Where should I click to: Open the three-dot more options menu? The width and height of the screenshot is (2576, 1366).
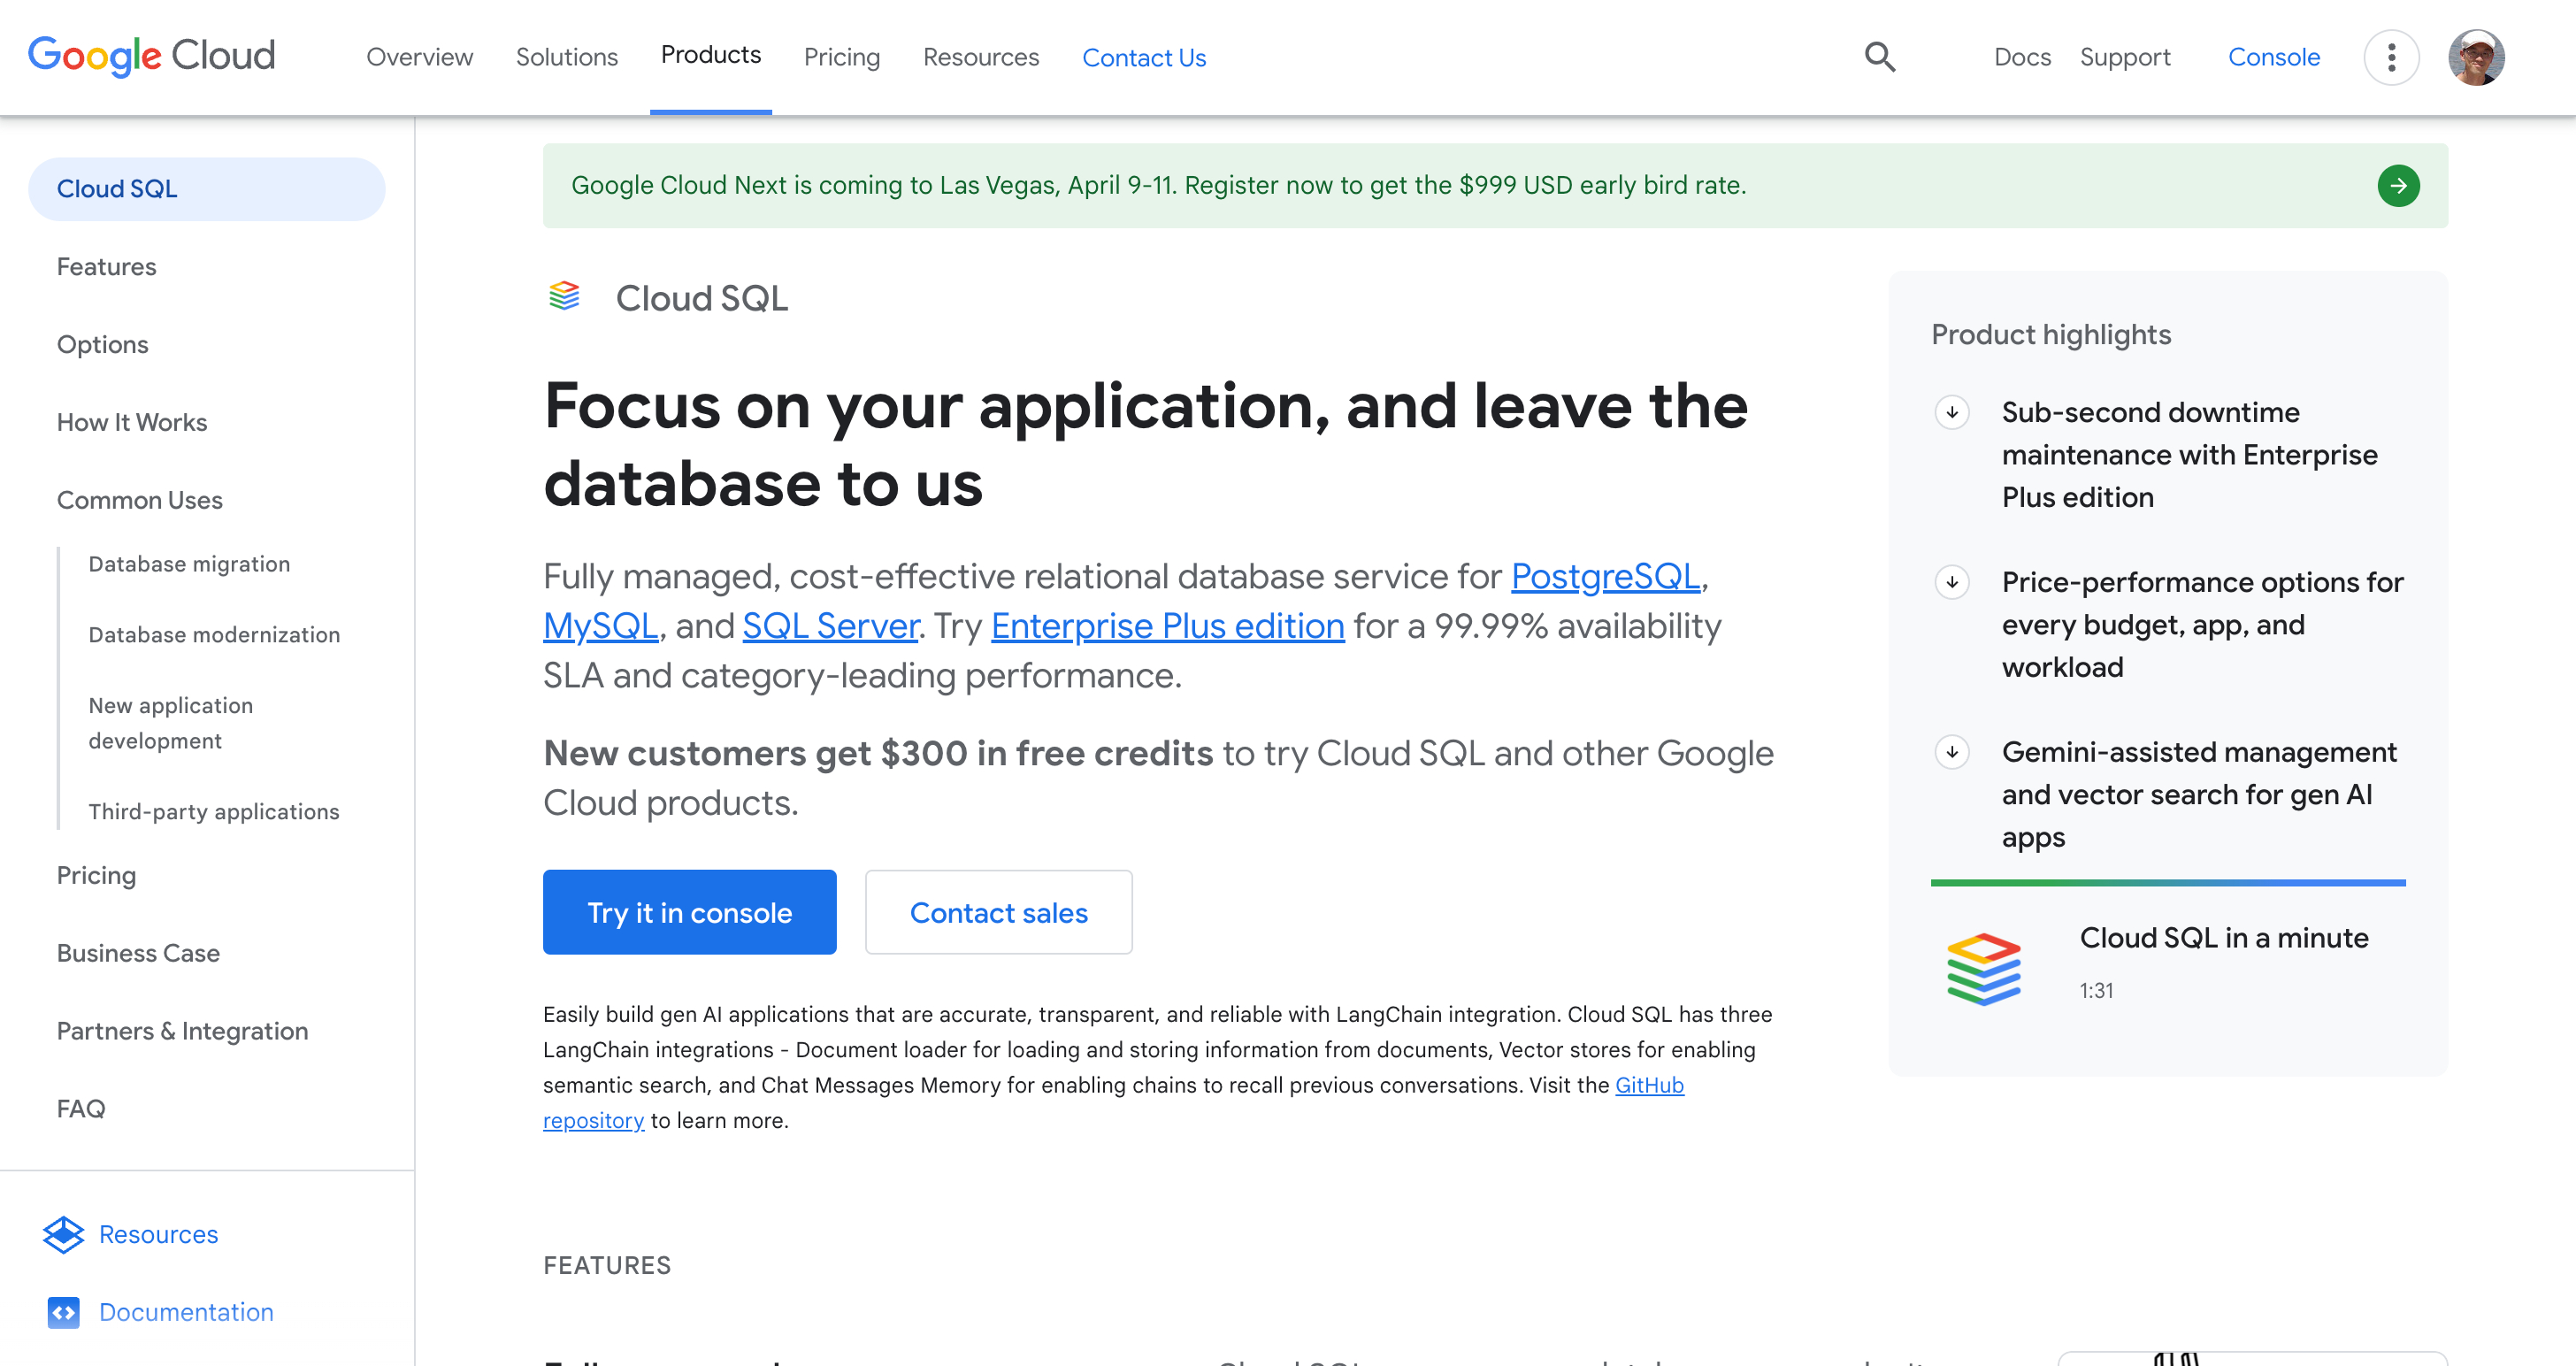point(2391,57)
